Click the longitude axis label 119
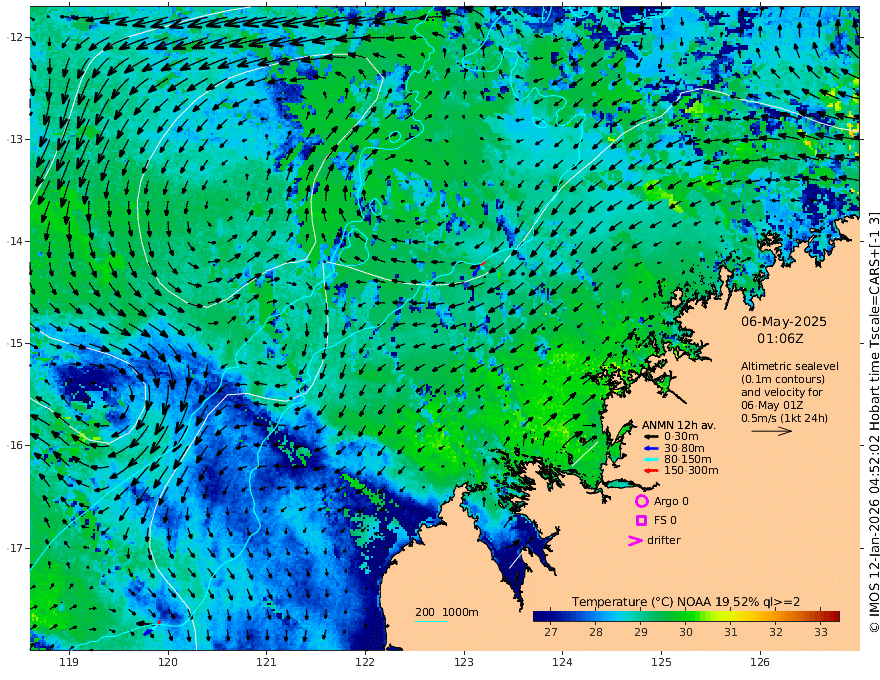The image size is (880, 680). (69, 663)
